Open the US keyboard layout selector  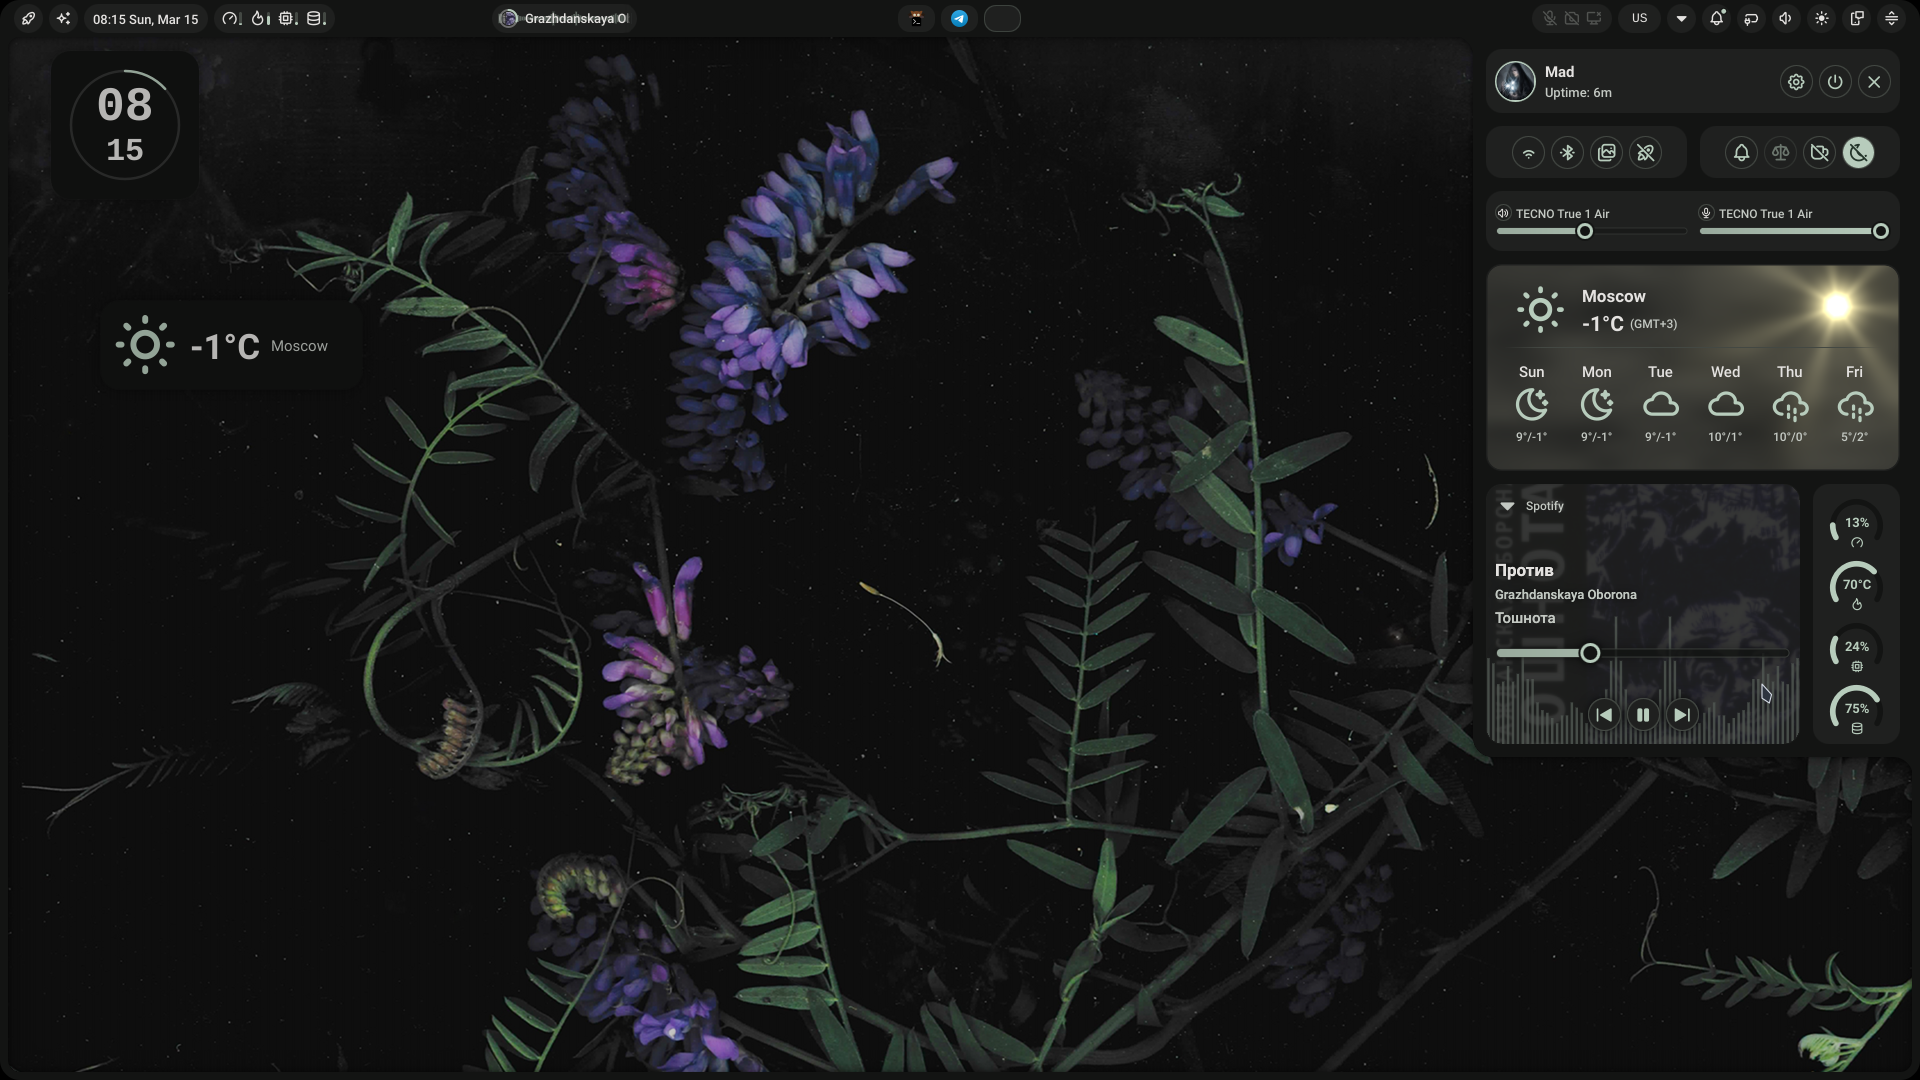tap(1639, 18)
